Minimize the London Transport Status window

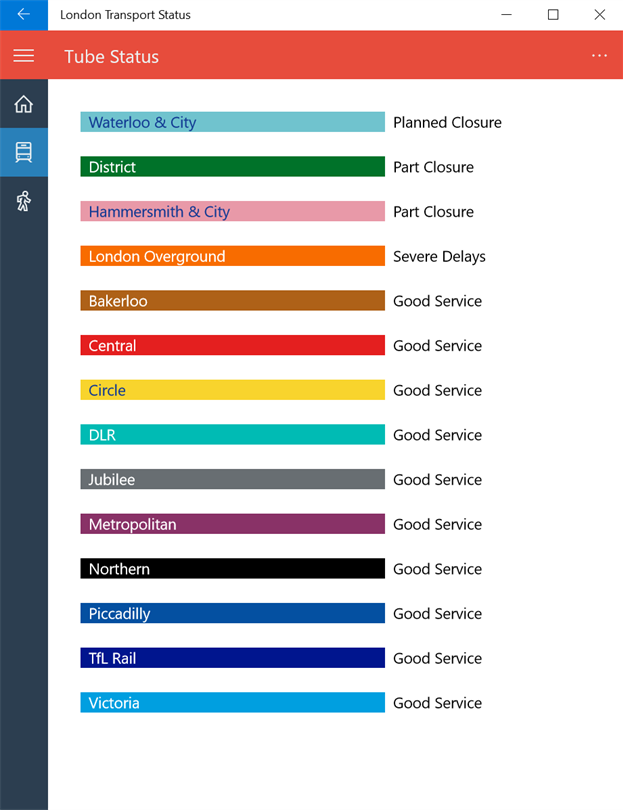pos(507,15)
